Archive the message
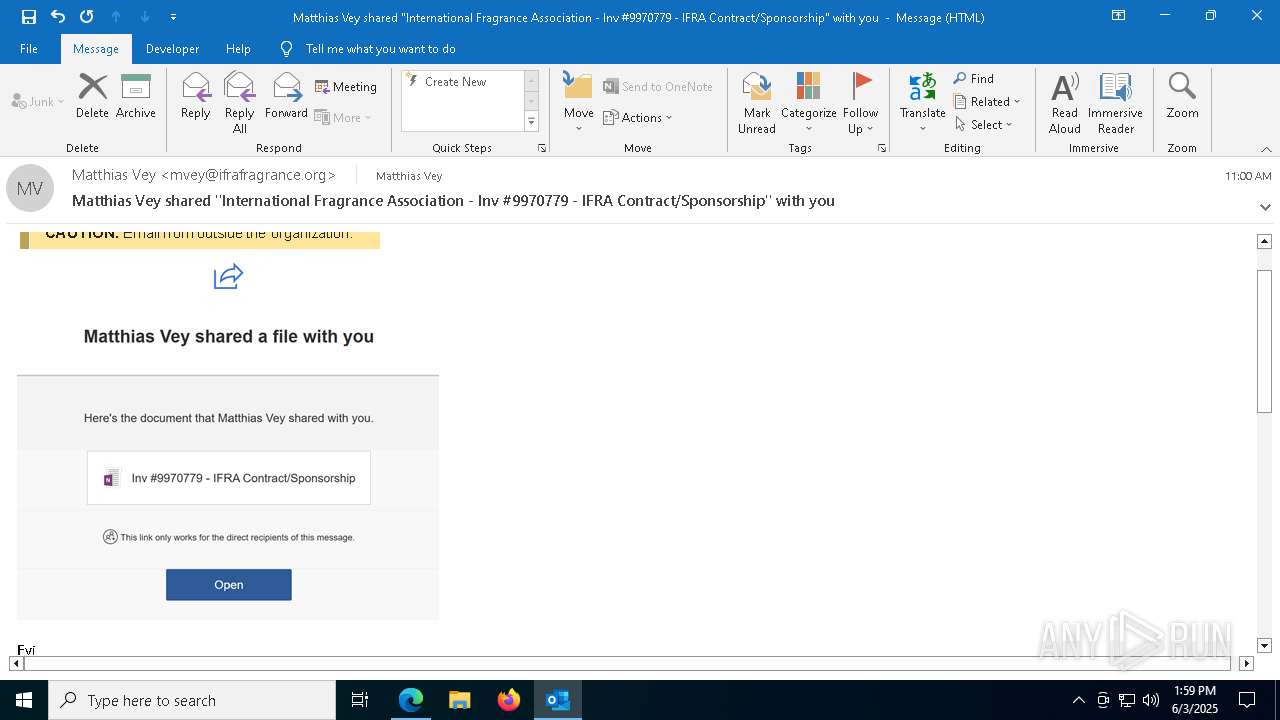This screenshot has width=1280, height=720. tap(136, 96)
